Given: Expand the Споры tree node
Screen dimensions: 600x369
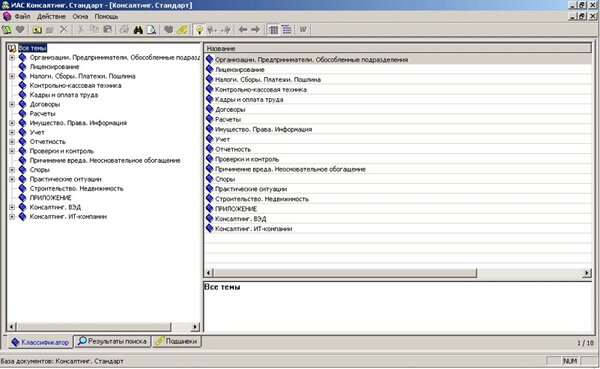Looking at the screenshot, I should [12, 170].
